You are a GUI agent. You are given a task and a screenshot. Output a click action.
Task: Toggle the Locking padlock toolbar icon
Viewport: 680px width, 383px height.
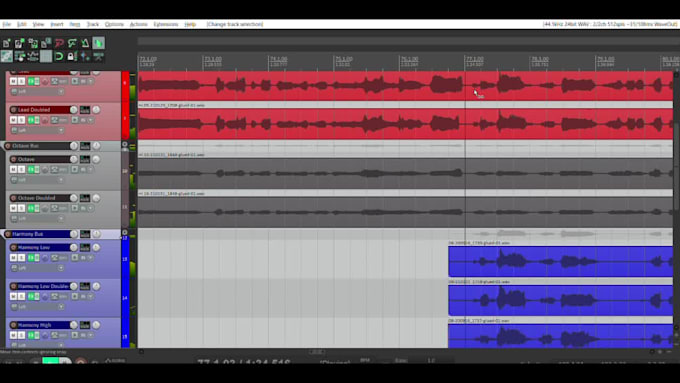(72, 56)
